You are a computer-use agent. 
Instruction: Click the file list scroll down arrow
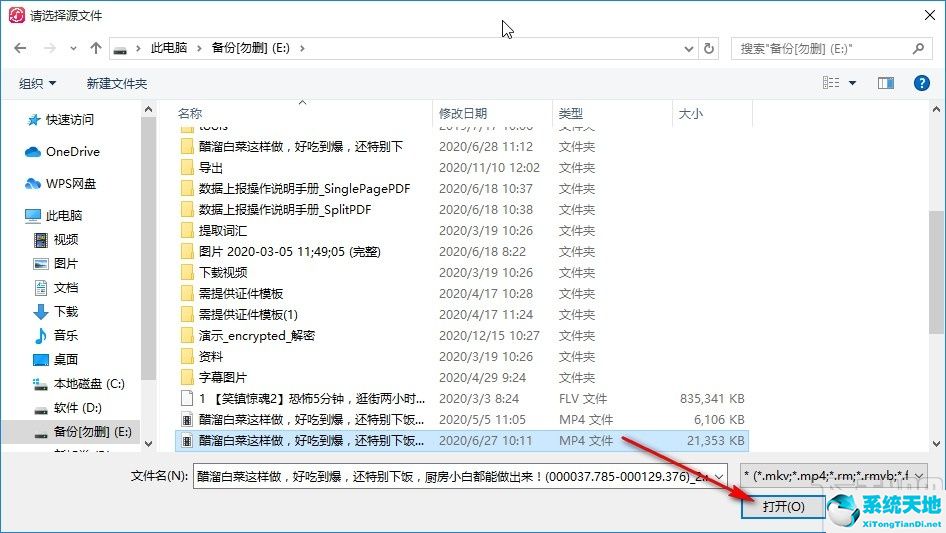(936, 444)
